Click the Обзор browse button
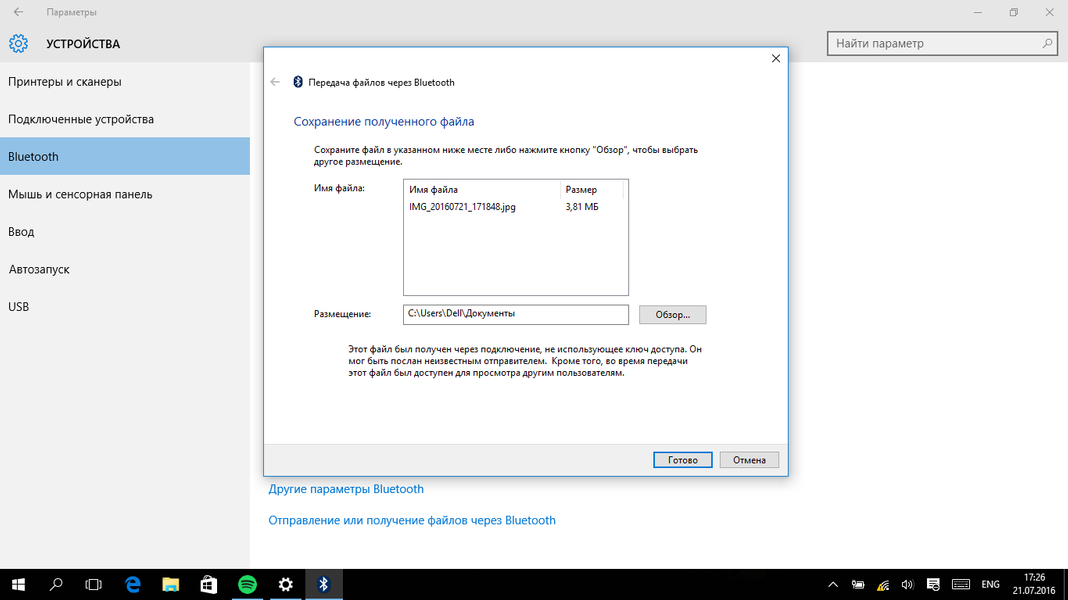Viewport: 1068px width, 600px height. point(672,315)
